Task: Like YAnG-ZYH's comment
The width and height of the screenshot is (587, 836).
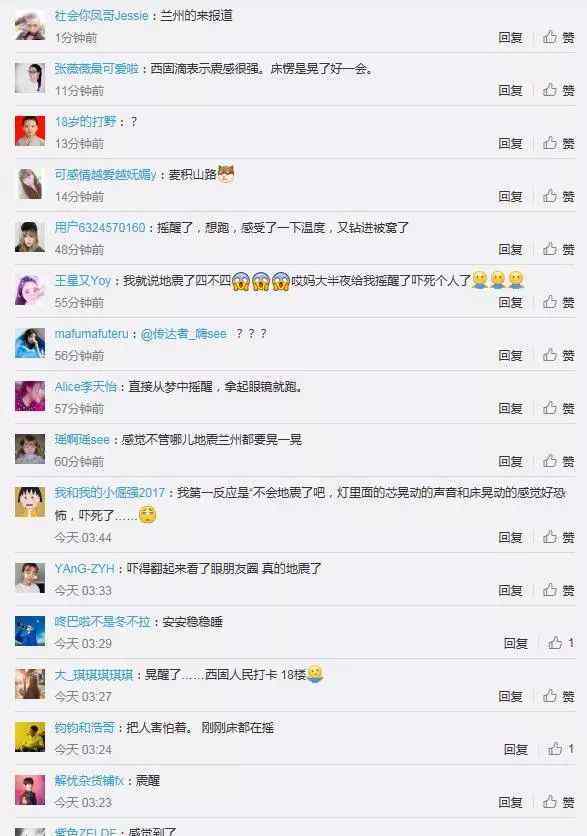Action: (x=558, y=590)
